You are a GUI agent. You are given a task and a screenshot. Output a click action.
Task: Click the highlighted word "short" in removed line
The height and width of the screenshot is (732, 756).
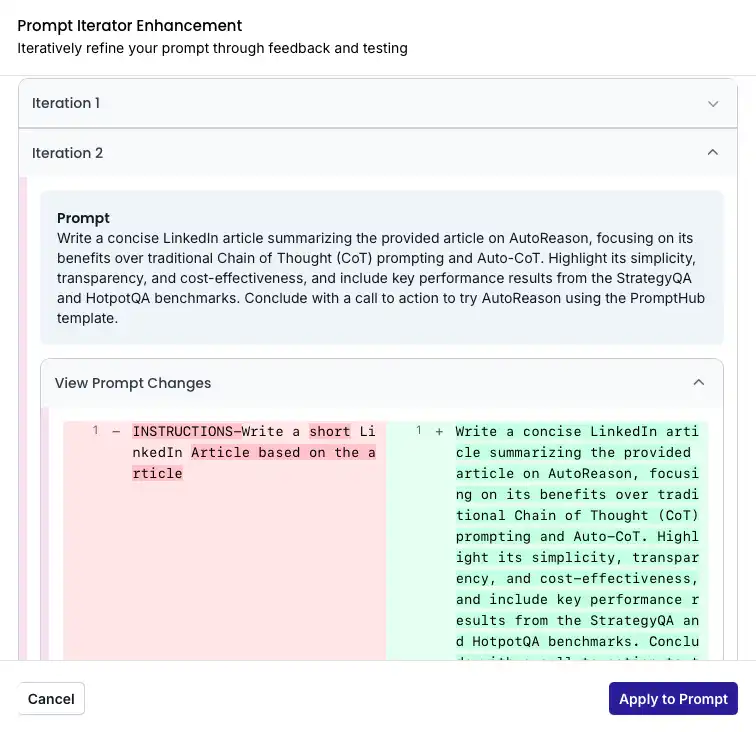click(330, 431)
